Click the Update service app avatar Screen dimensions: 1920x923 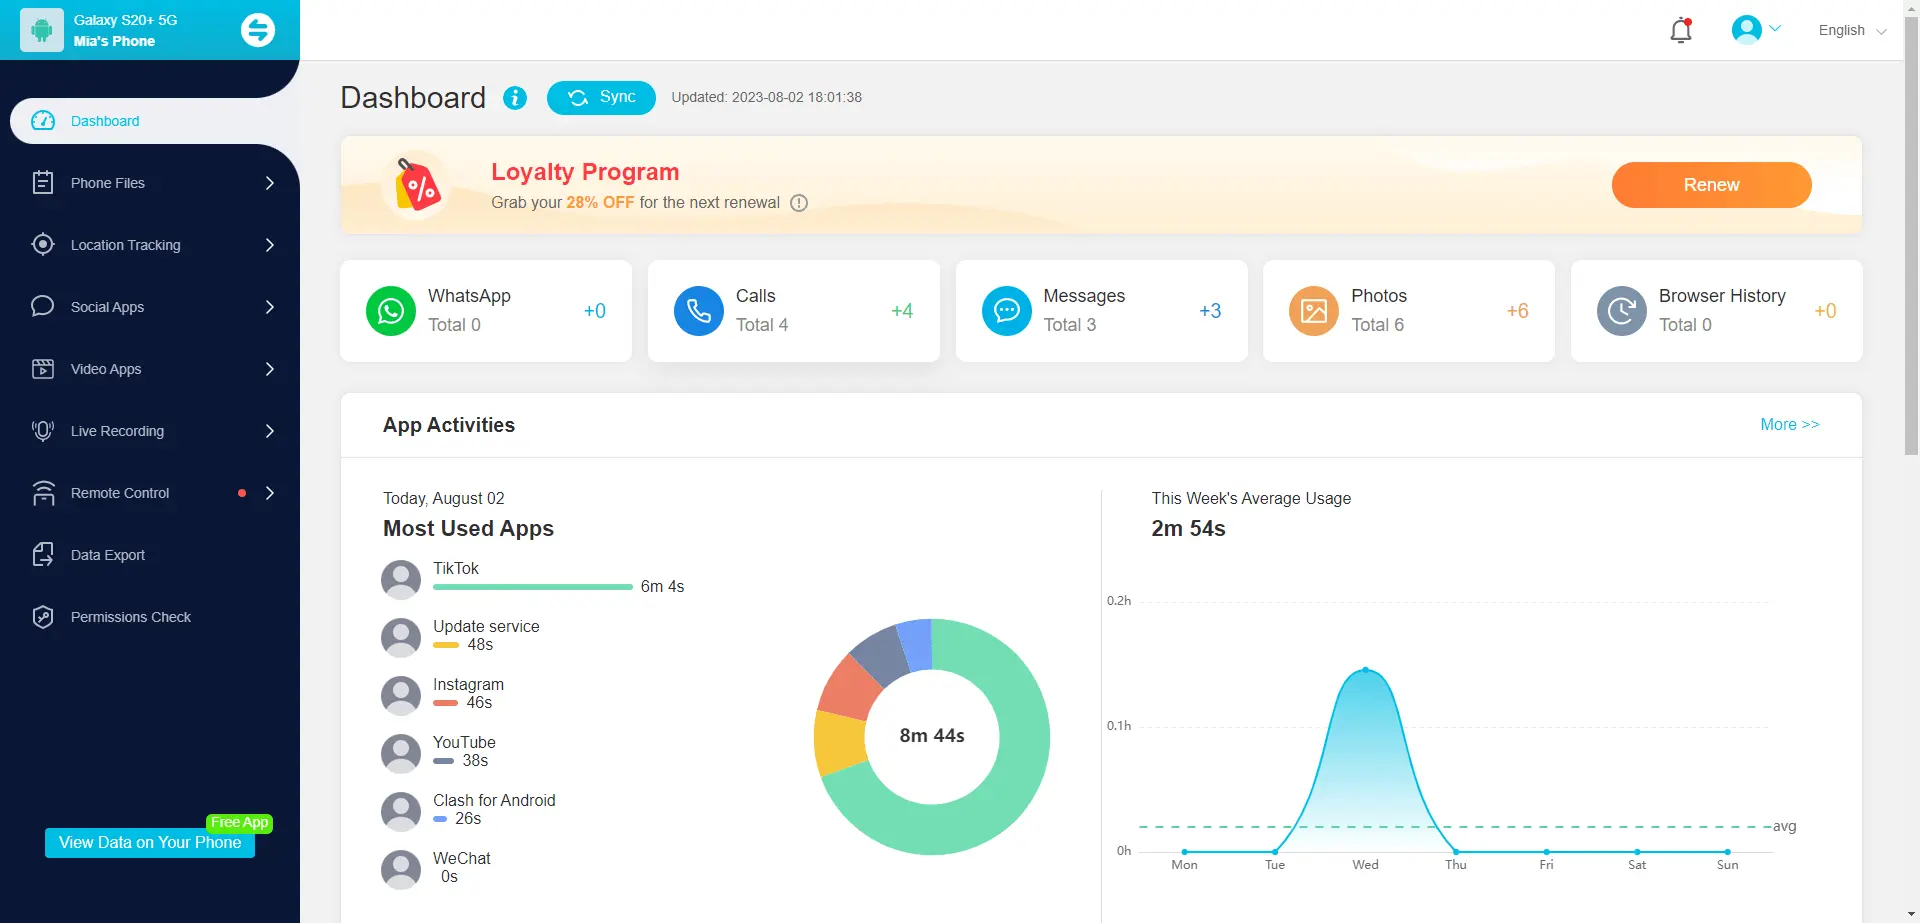click(x=401, y=638)
